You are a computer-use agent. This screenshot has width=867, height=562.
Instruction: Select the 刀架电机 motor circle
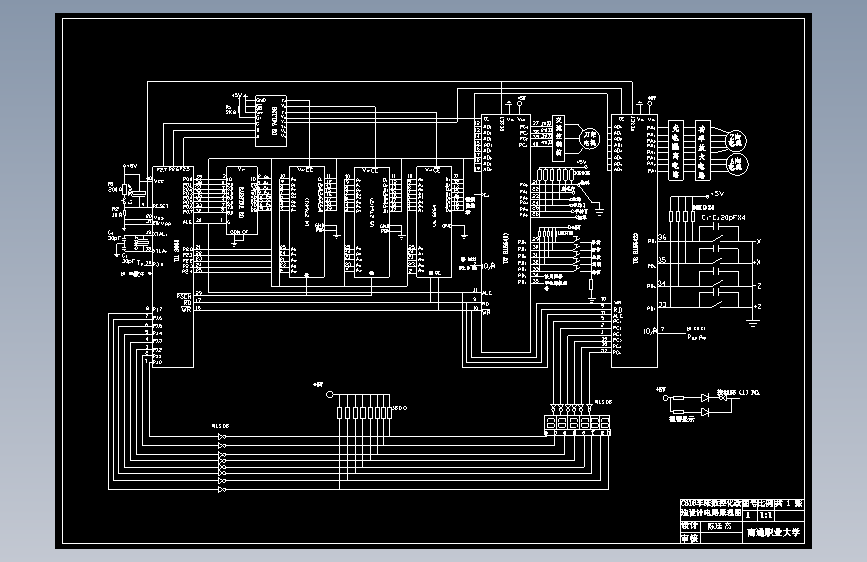pos(589,138)
